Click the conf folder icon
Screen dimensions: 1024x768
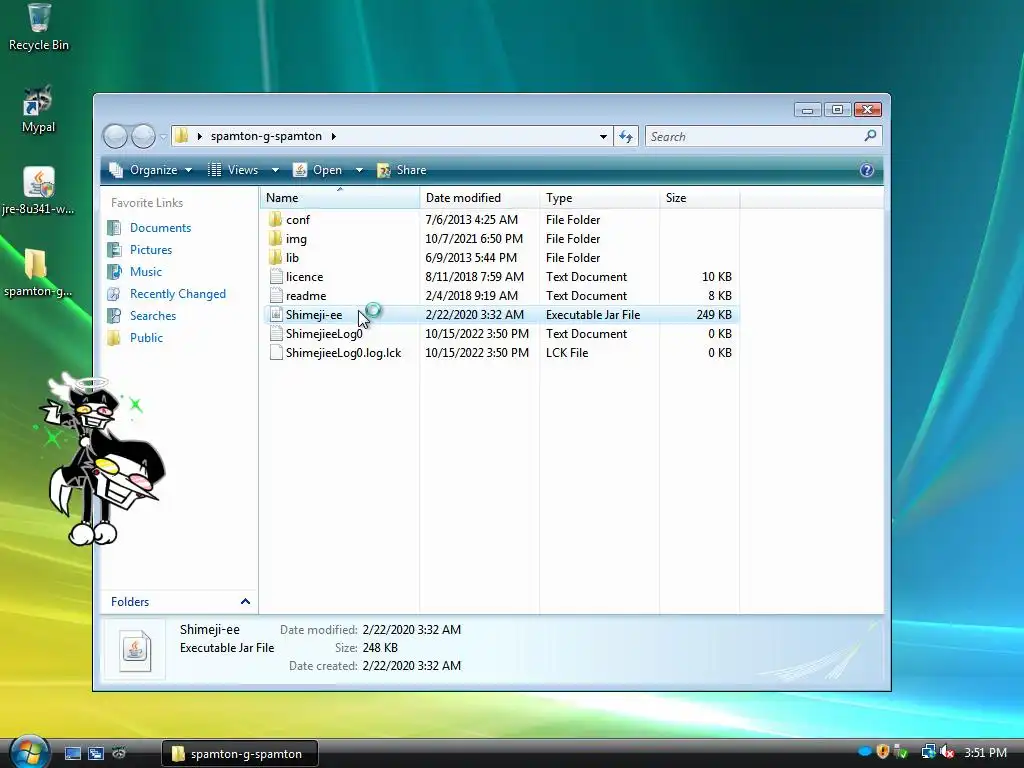[x=276, y=219]
